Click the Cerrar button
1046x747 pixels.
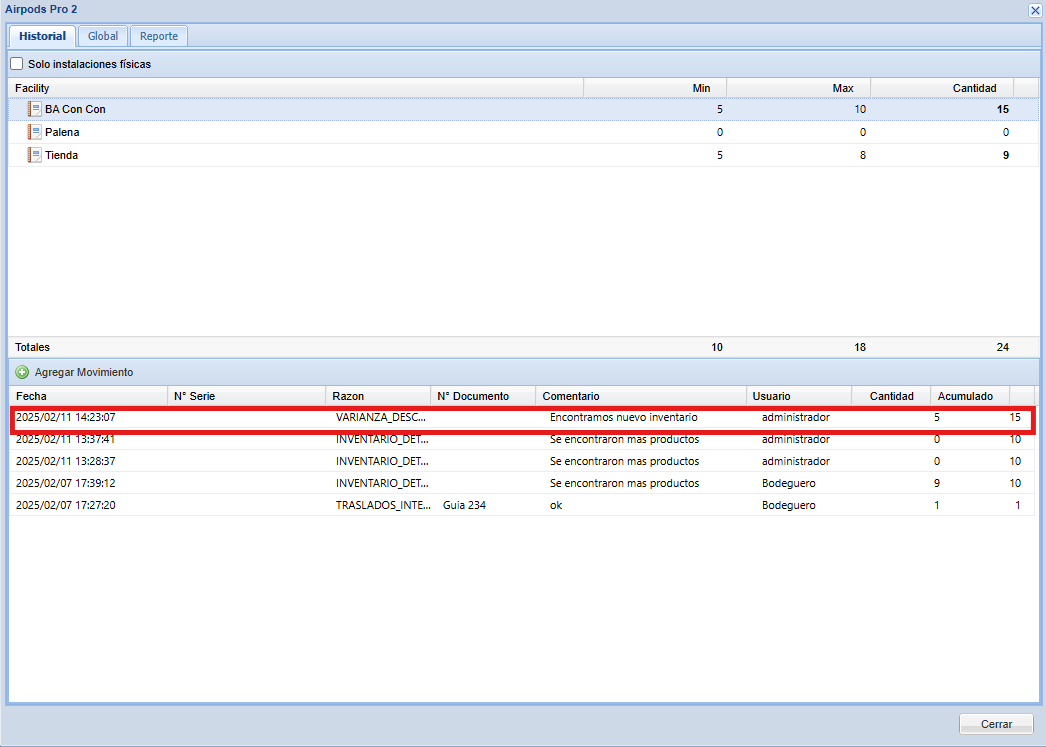click(x=996, y=724)
